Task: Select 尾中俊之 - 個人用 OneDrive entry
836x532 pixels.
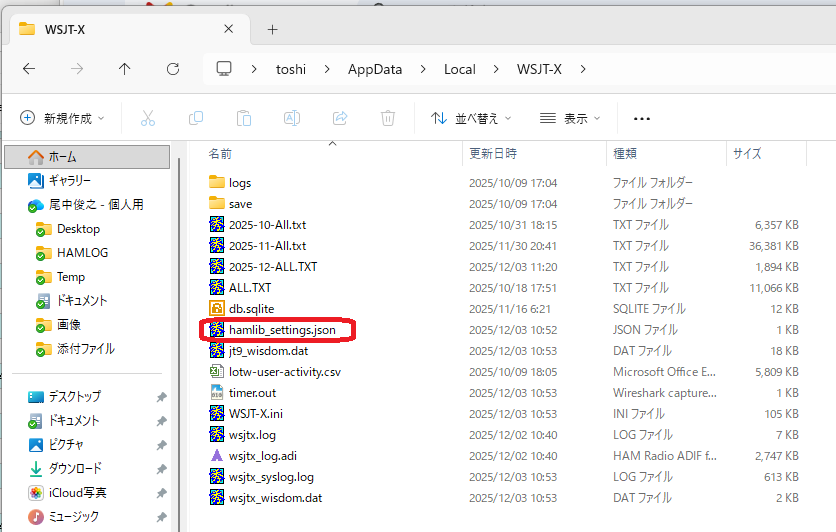Action: (x=96, y=205)
